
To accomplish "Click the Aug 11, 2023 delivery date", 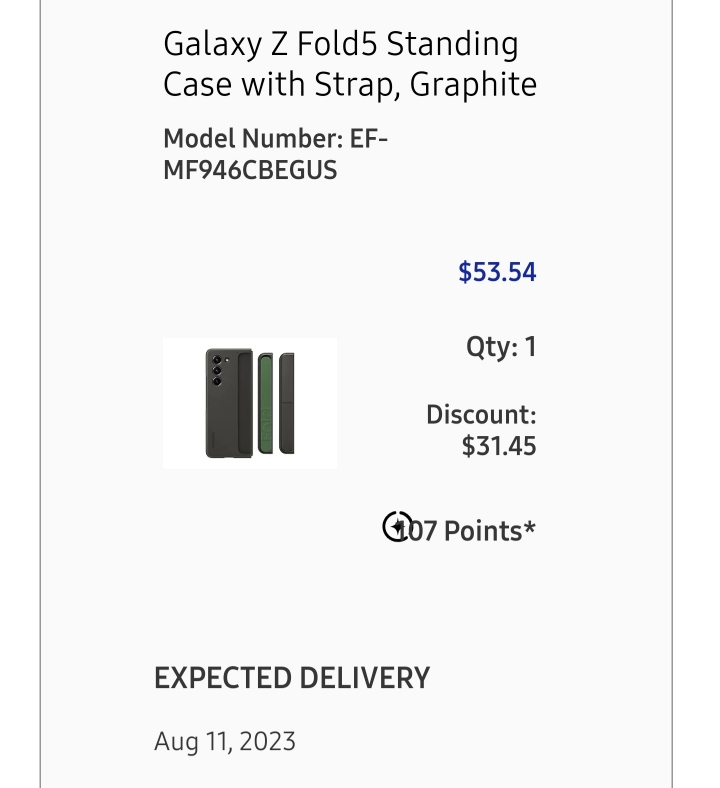I will 225,742.
